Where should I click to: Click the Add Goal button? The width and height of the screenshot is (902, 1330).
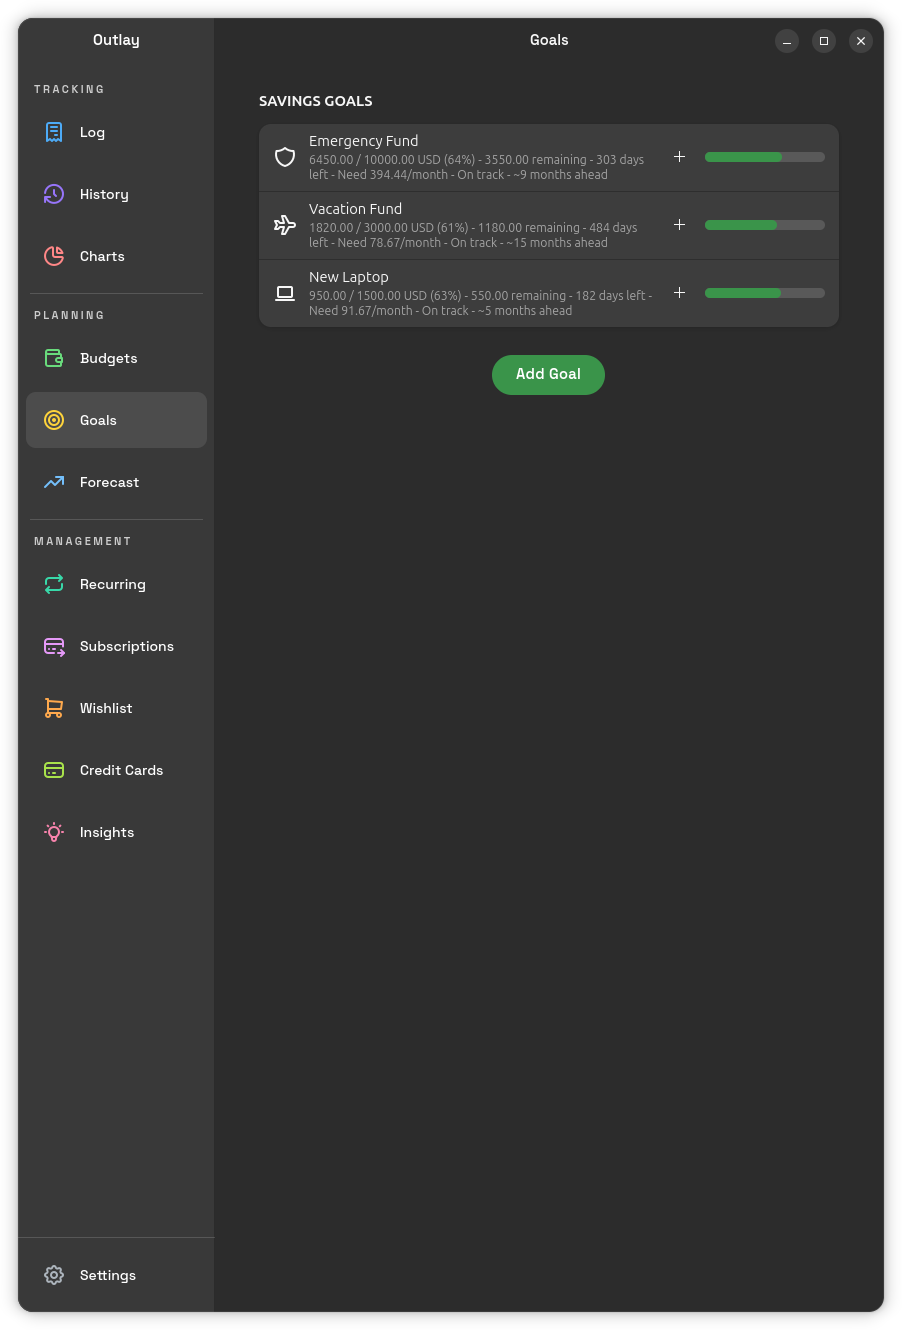(548, 374)
